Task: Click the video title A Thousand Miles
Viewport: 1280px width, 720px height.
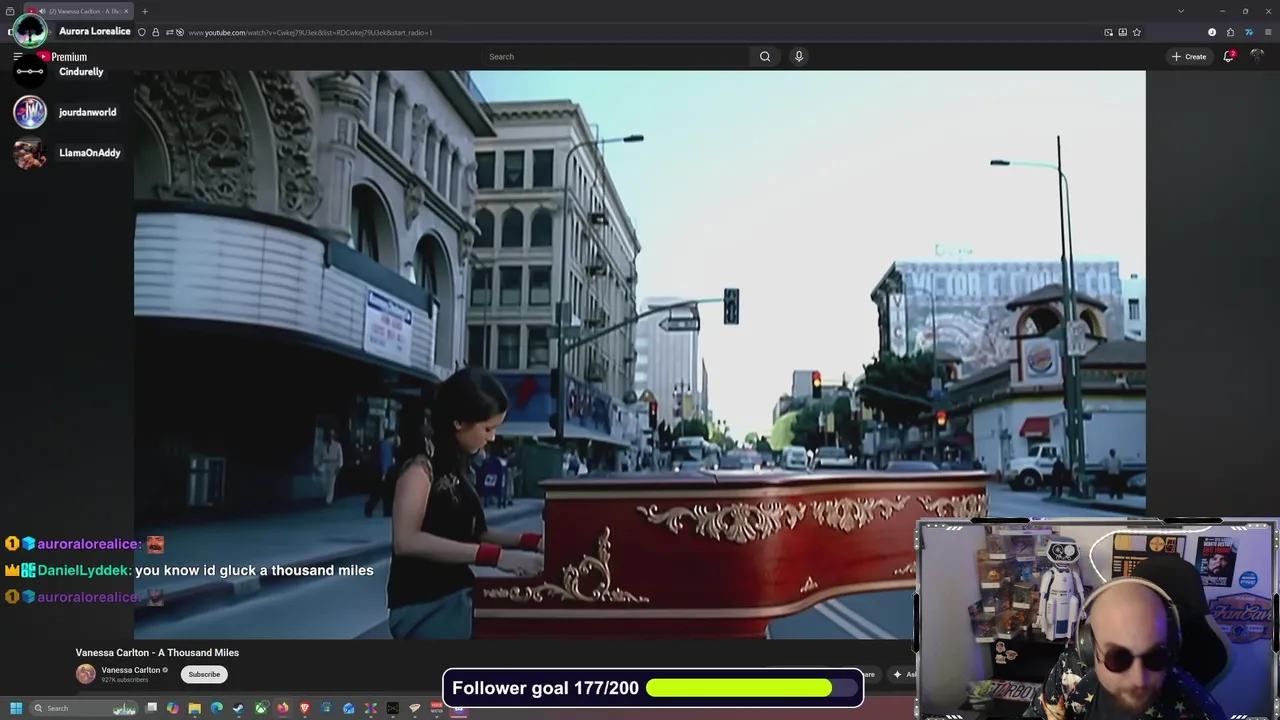Action: [x=157, y=653]
